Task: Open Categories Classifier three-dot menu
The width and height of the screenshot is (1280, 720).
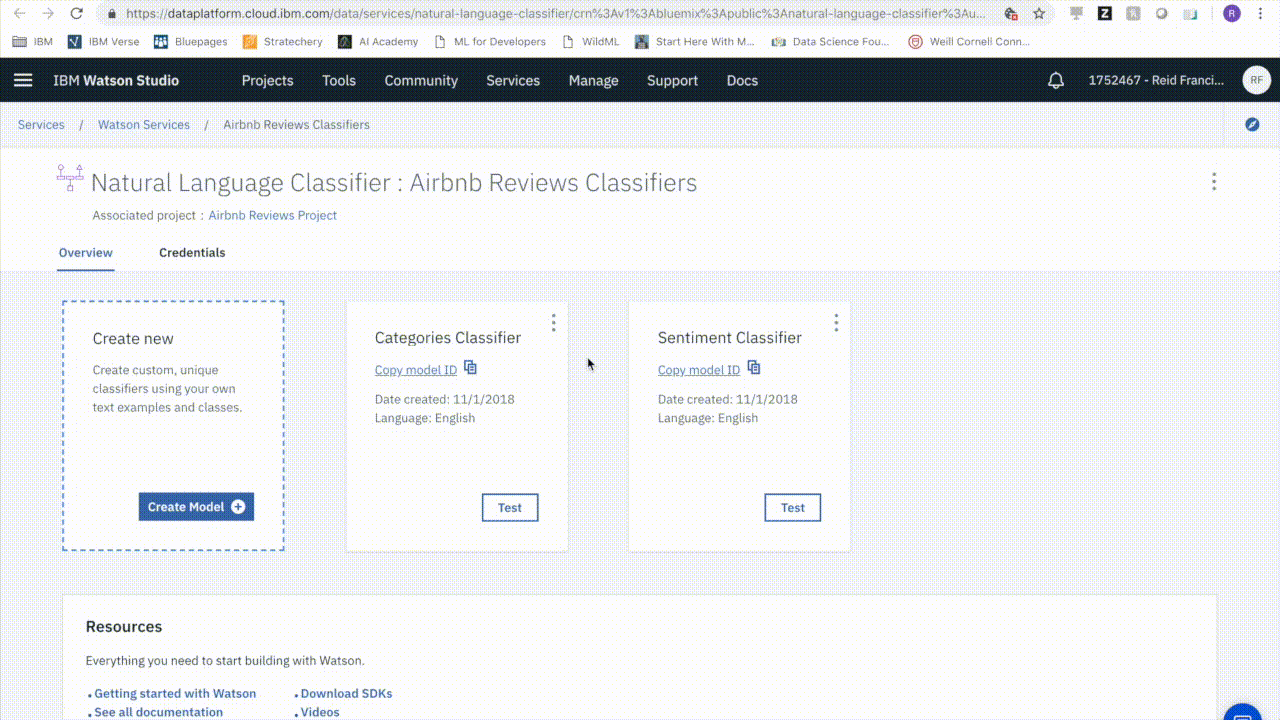Action: (x=553, y=322)
